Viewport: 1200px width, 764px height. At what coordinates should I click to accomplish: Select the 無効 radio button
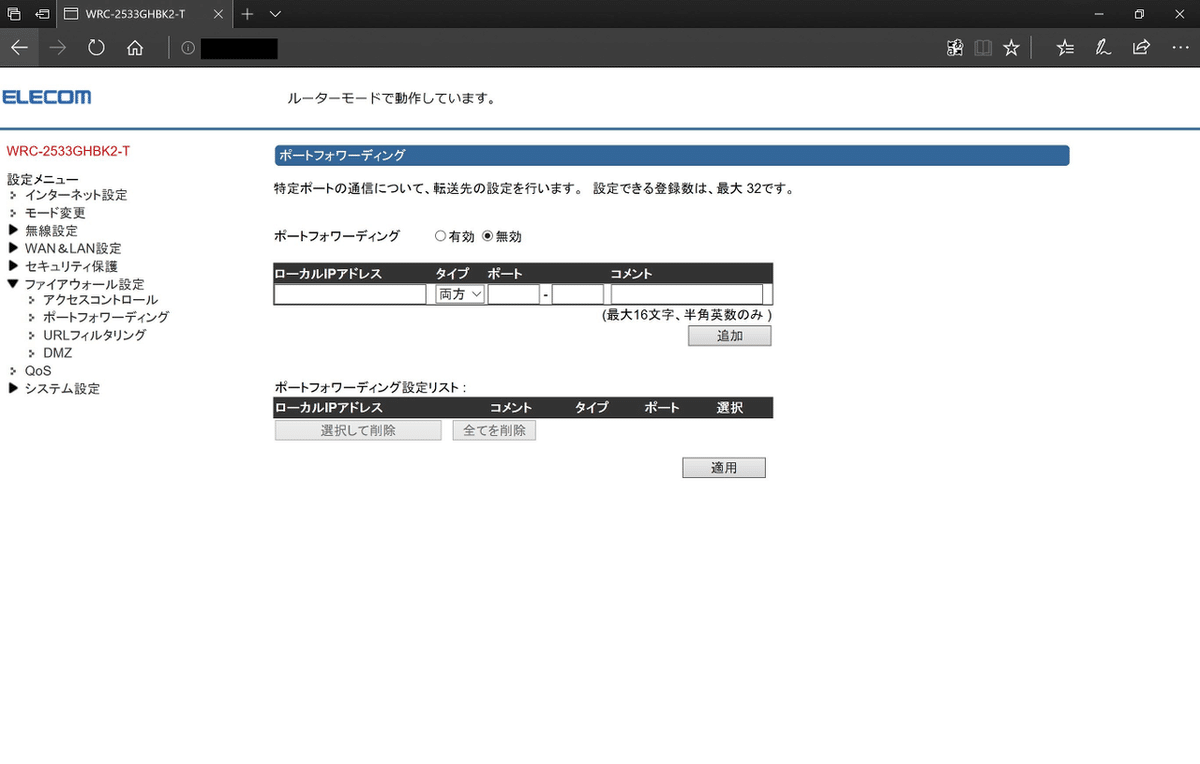[x=486, y=236]
